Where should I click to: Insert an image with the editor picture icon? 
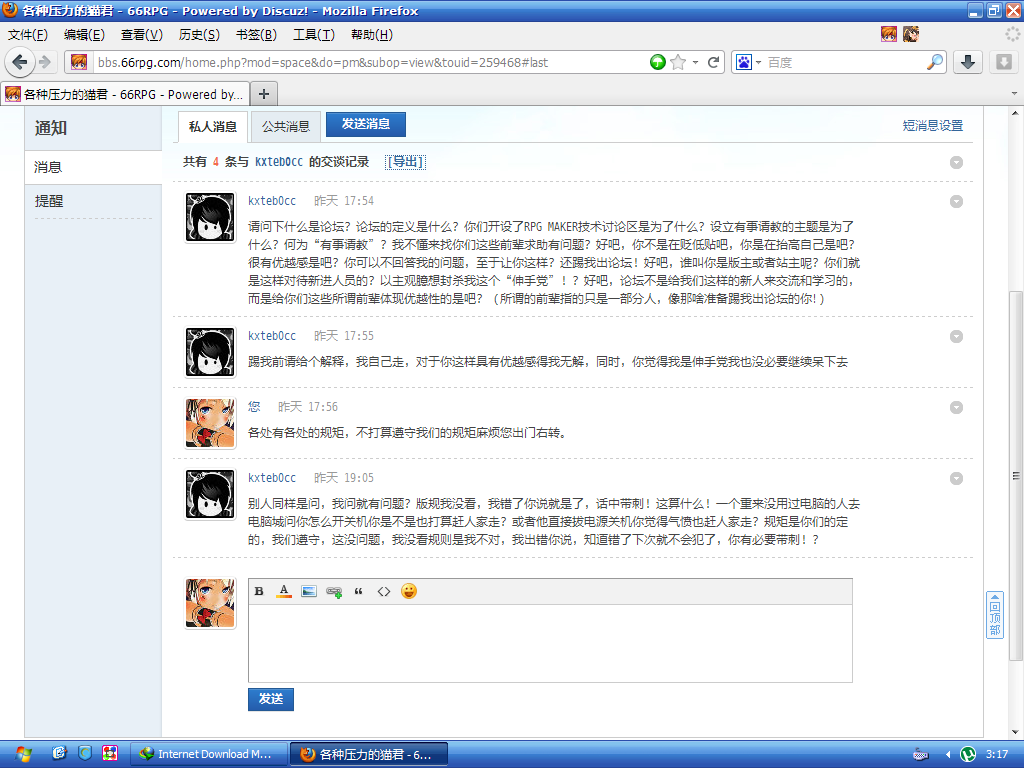309,591
